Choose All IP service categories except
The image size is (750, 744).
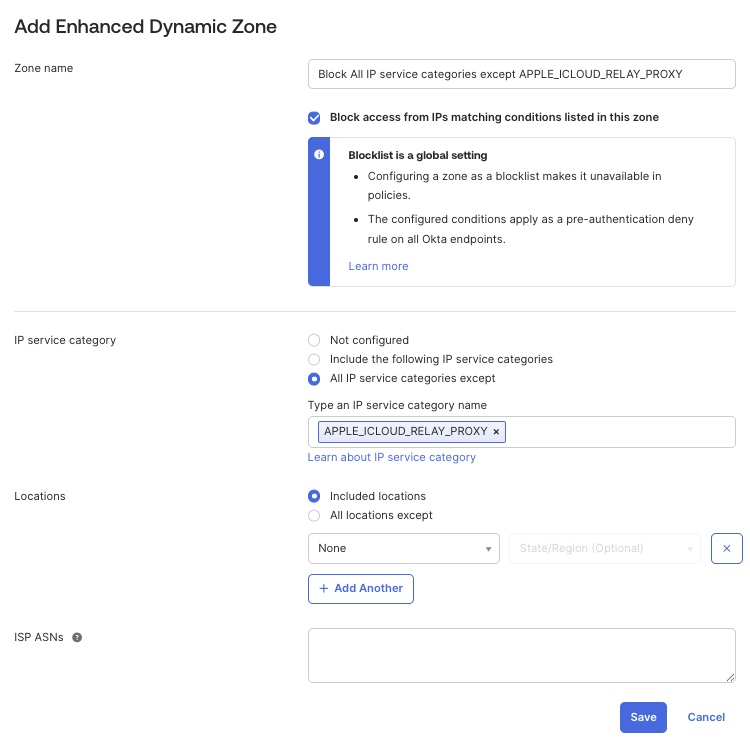pyautogui.click(x=315, y=379)
